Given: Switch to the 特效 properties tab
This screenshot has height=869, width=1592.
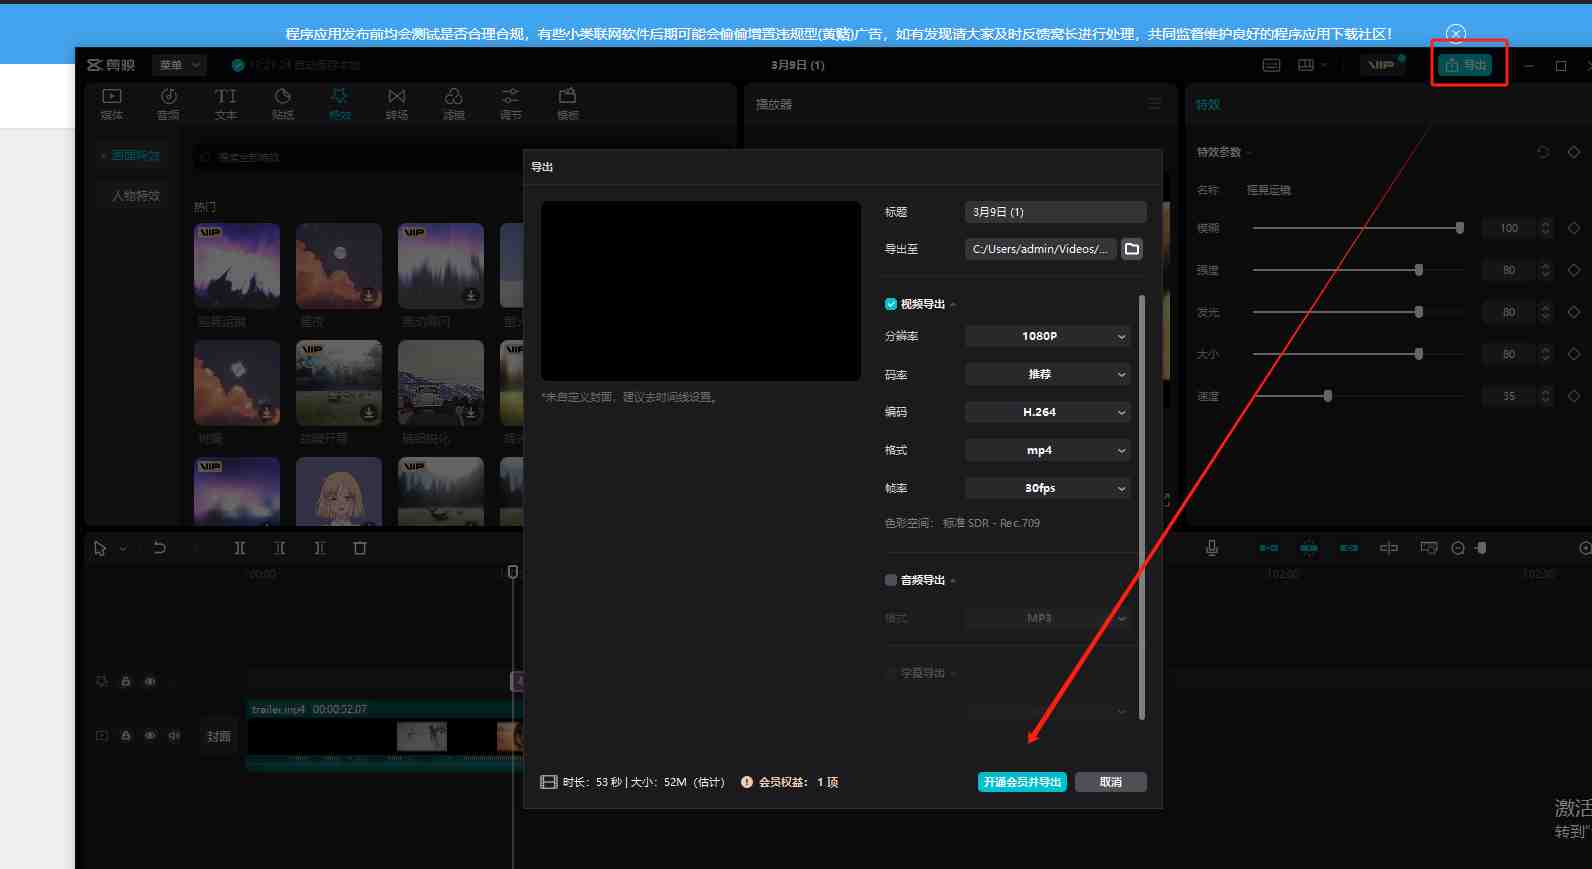Looking at the screenshot, I should pyautogui.click(x=1208, y=104).
